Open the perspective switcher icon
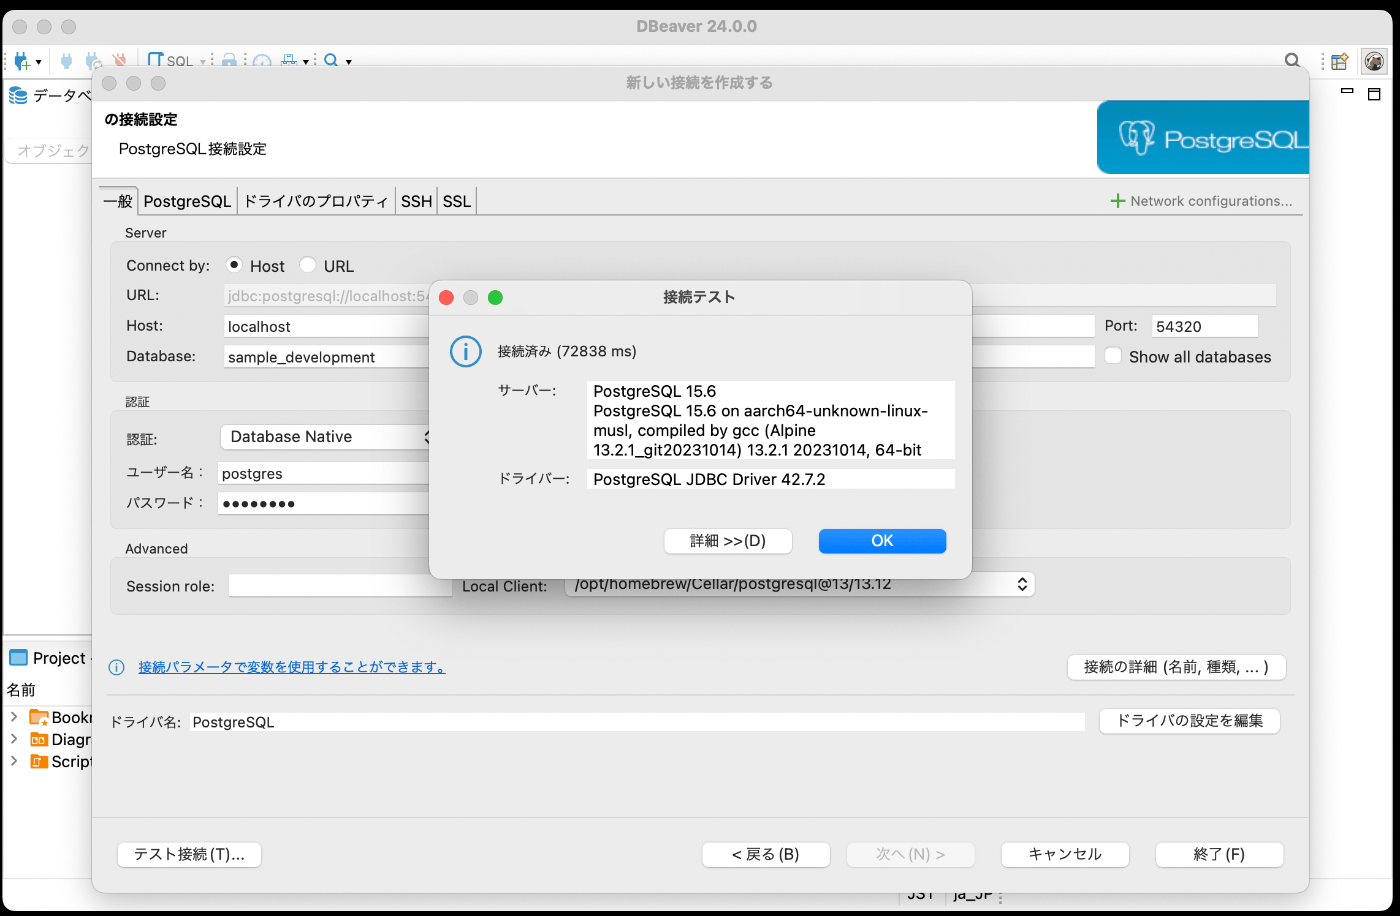 coord(1340,61)
